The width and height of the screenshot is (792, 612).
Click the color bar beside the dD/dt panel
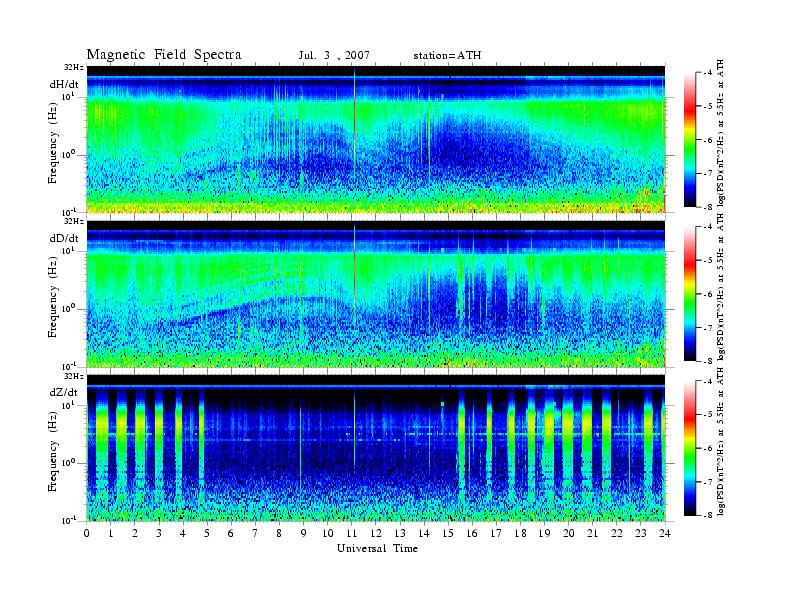coord(689,294)
